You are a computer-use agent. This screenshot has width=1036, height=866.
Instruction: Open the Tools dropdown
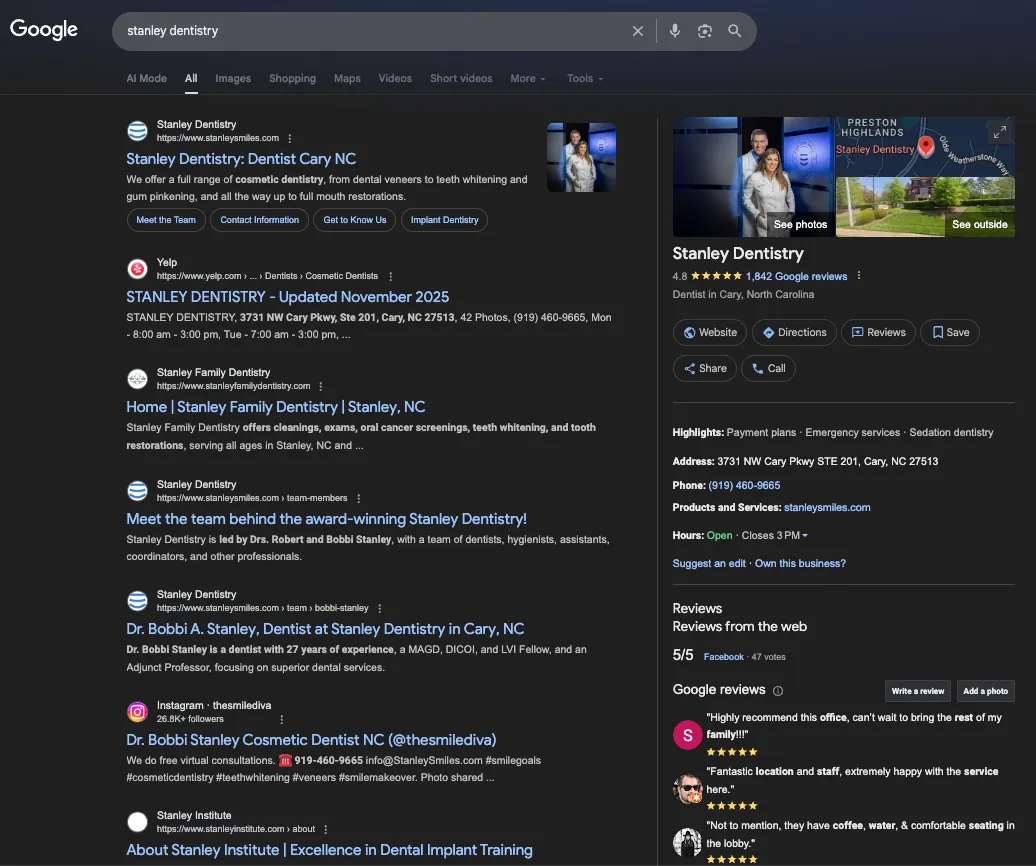pos(585,78)
